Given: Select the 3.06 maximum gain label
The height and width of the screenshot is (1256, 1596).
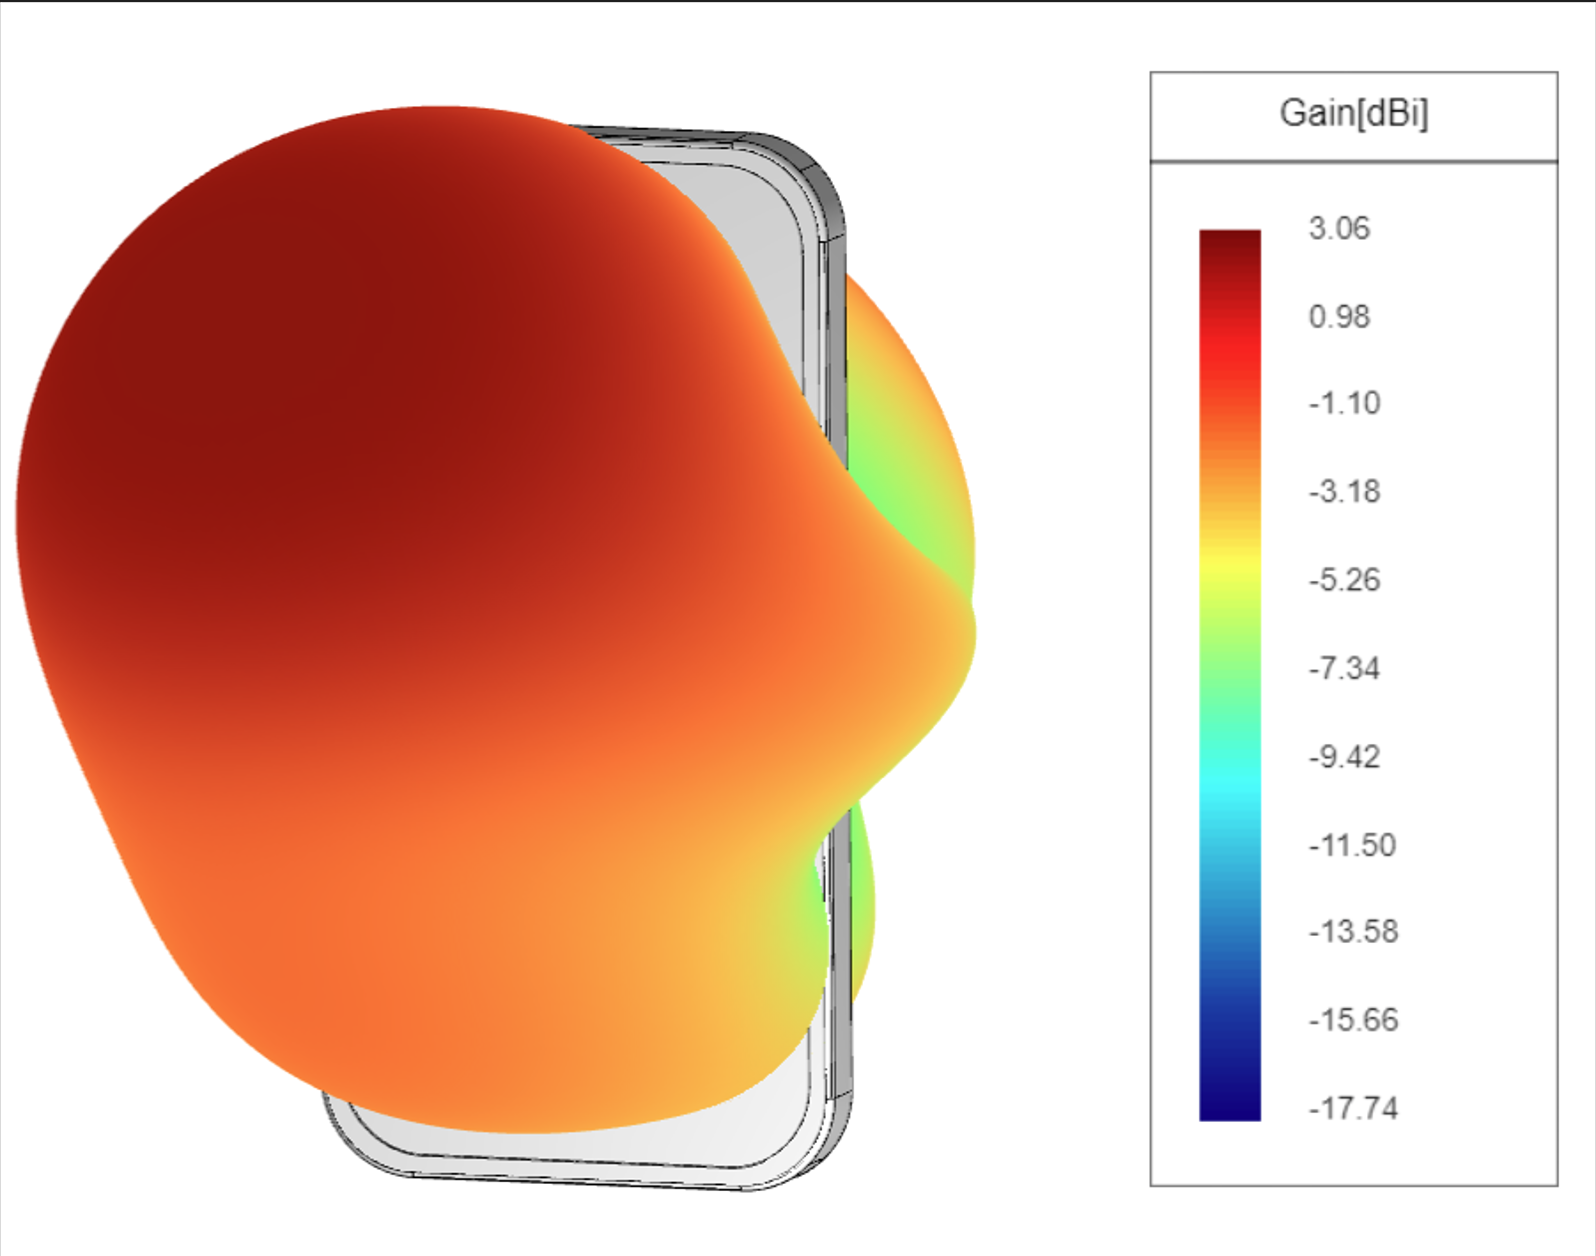Looking at the screenshot, I should (x=1339, y=228).
